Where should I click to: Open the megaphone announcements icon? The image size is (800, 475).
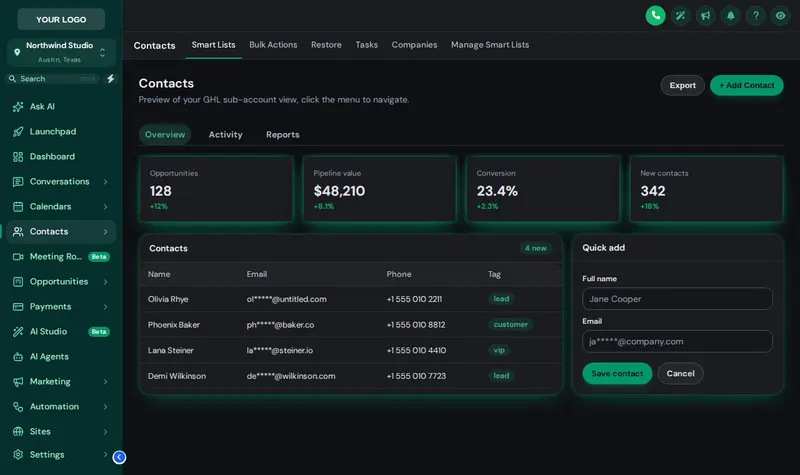pyautogui.click(x=705, y=15)
